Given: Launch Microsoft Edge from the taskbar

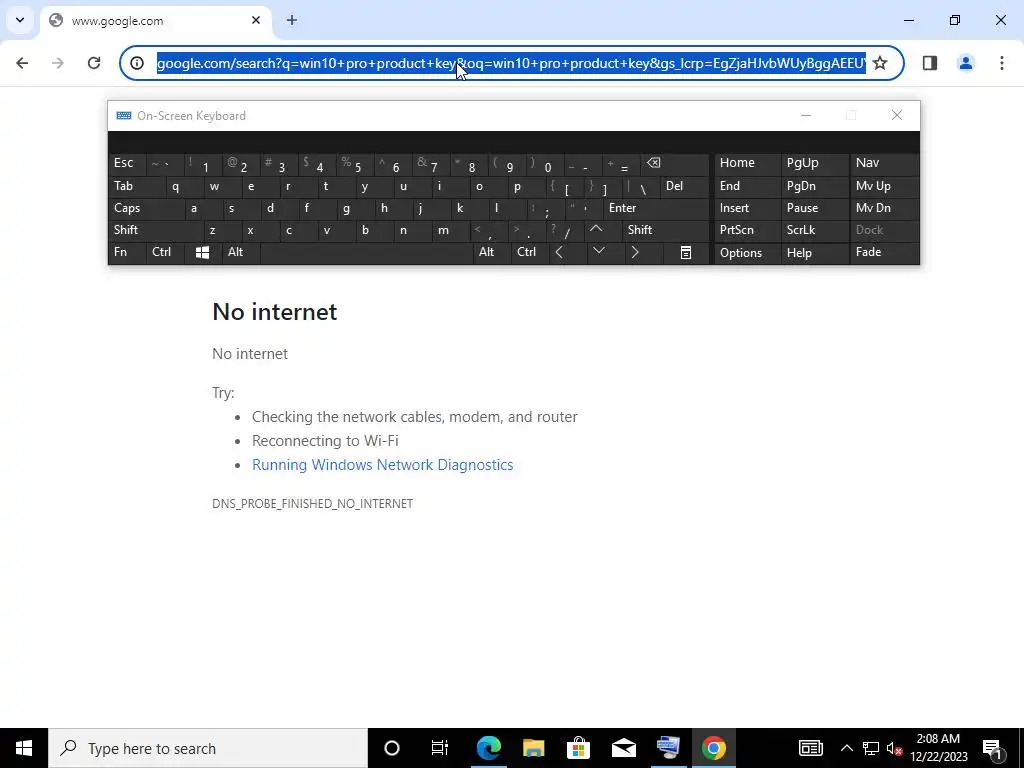Looking at the screenshot, I should [488, 748].
